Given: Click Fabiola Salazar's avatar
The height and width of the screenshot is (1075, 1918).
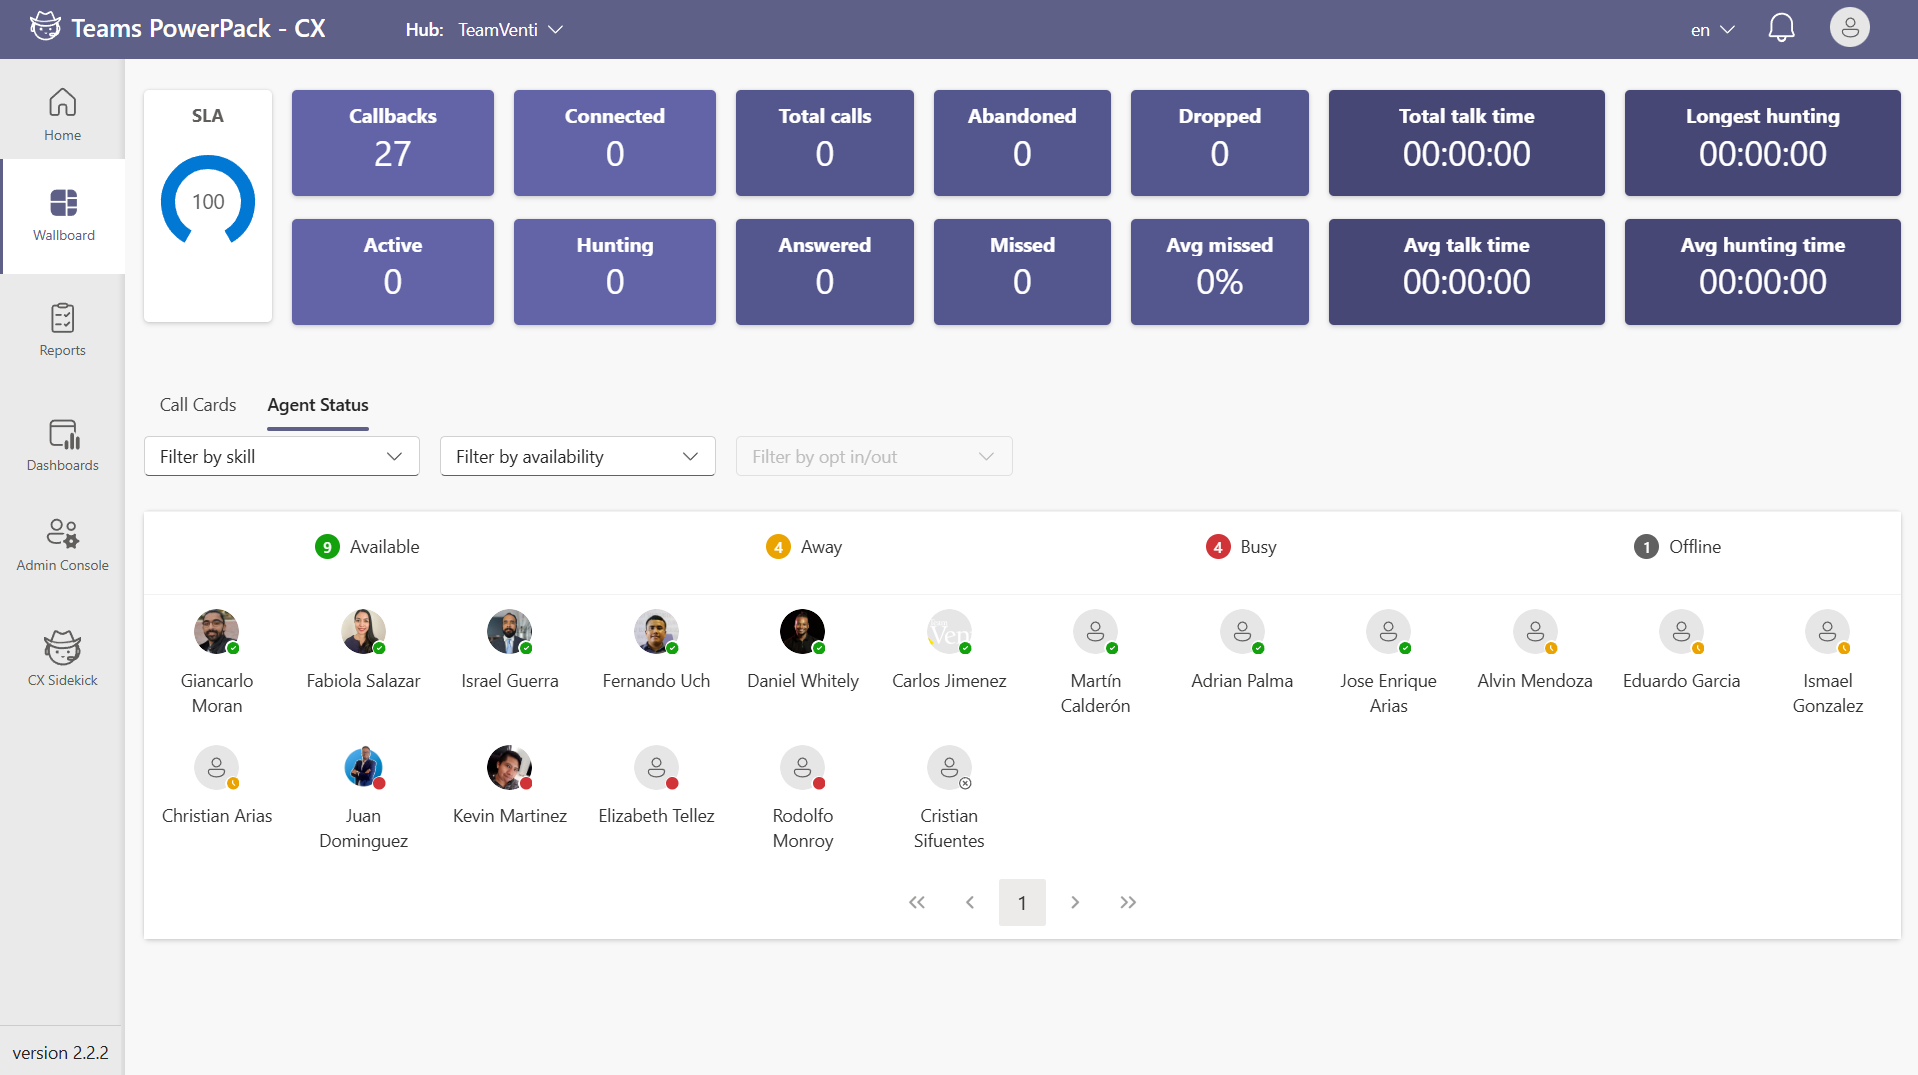Looking at the screenshot, I should pyautogui.click(x=363, y=632).
